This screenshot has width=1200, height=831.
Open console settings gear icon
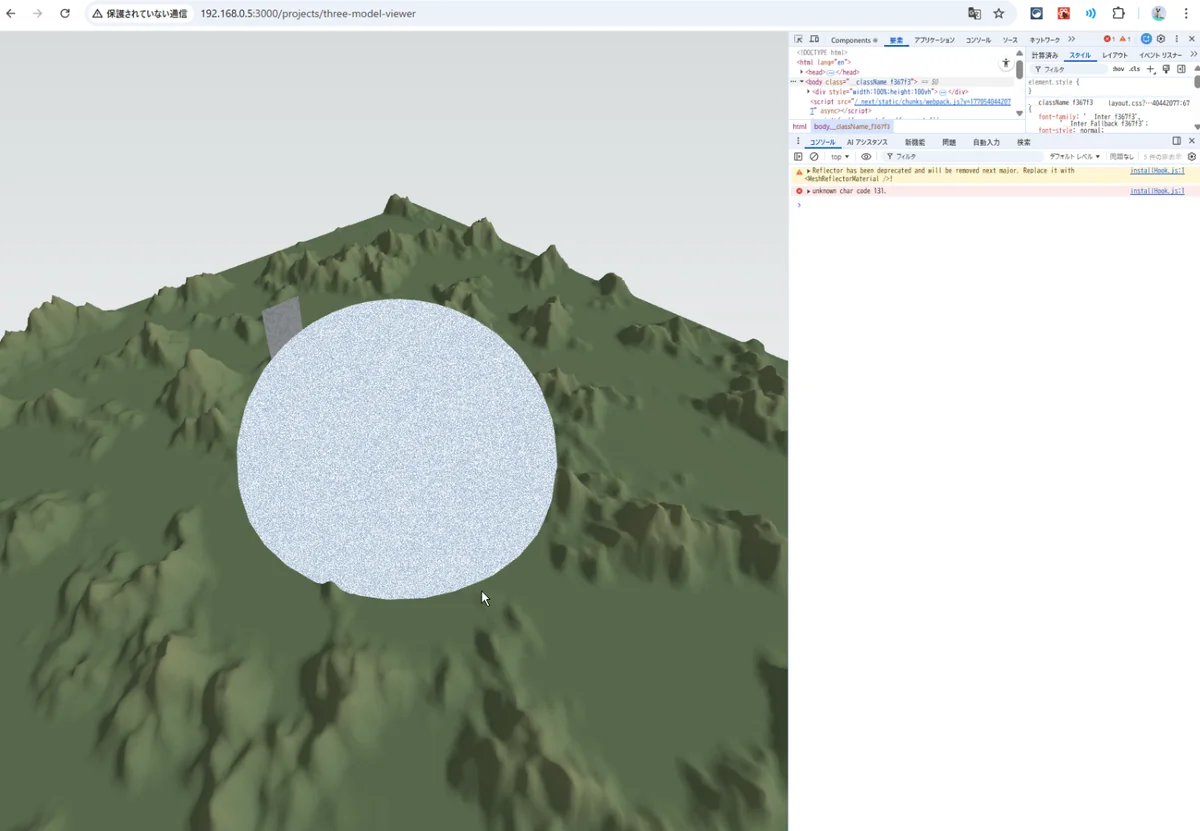[x=1191, y=157]
